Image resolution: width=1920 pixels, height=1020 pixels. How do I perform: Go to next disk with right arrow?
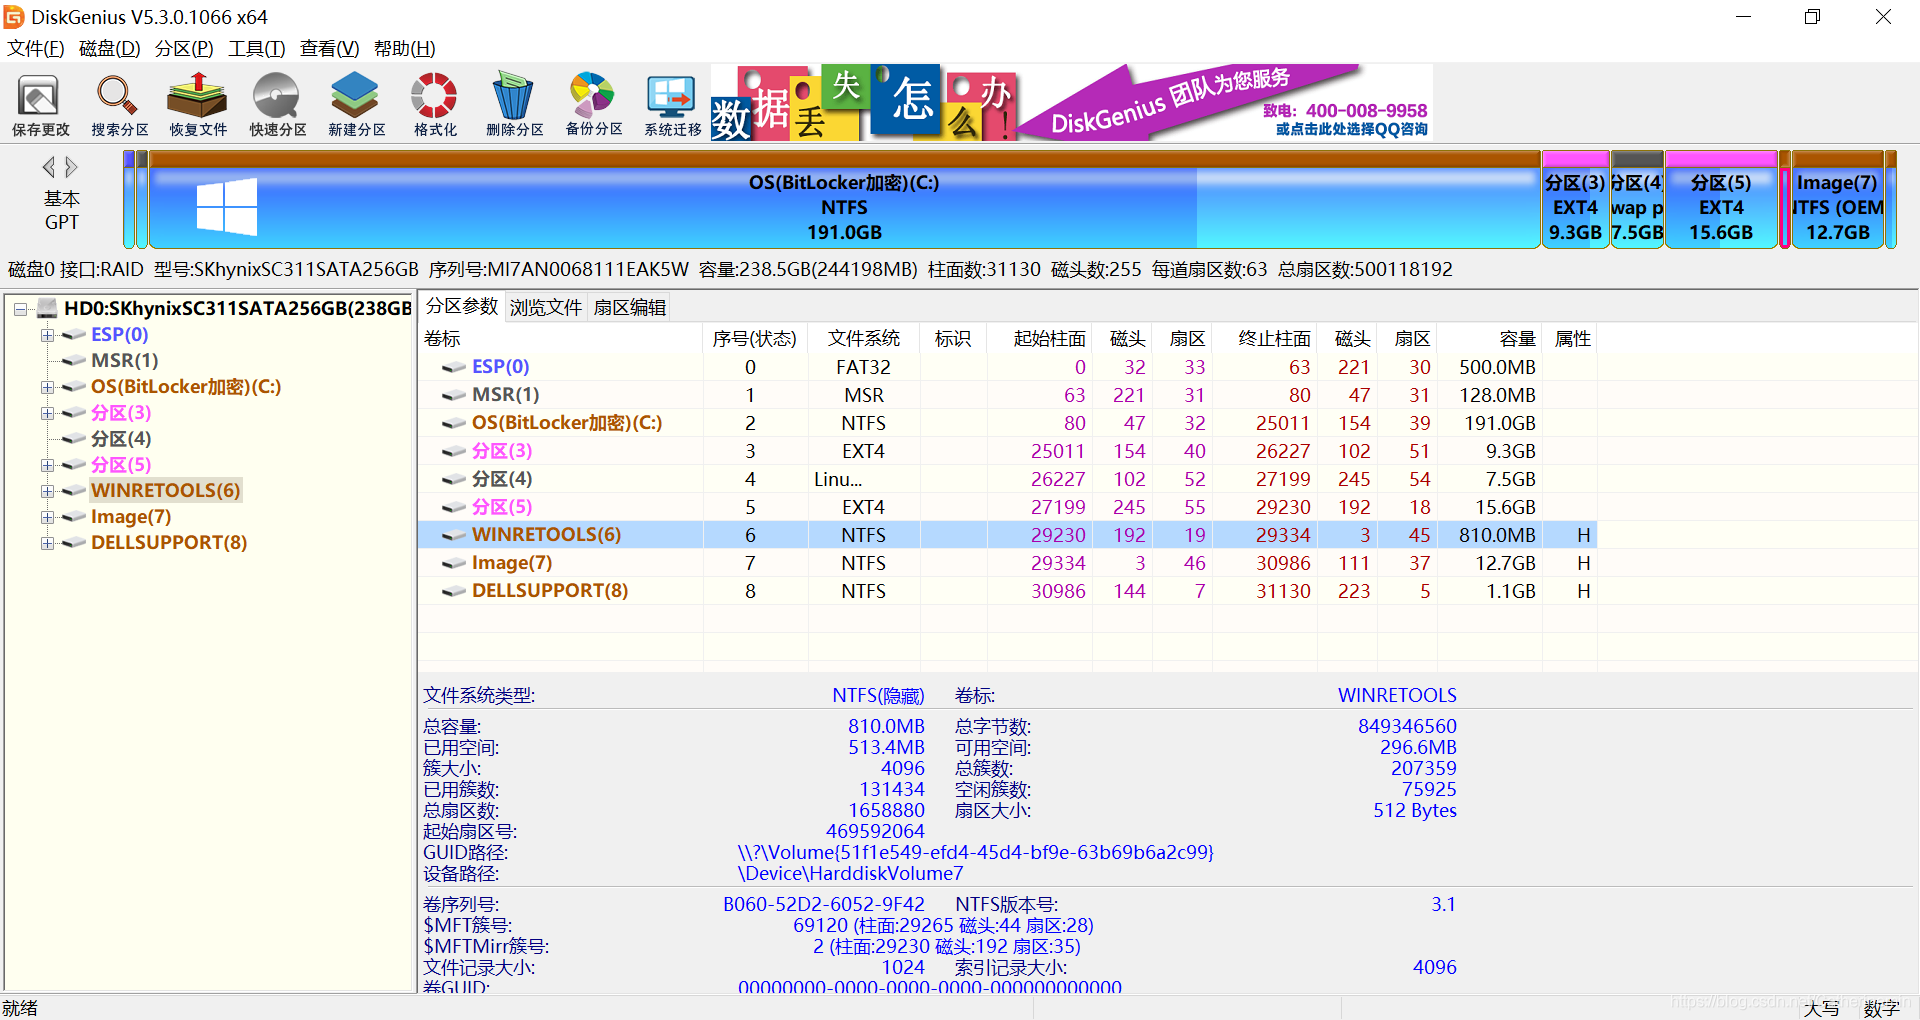(x=71, y=167)
